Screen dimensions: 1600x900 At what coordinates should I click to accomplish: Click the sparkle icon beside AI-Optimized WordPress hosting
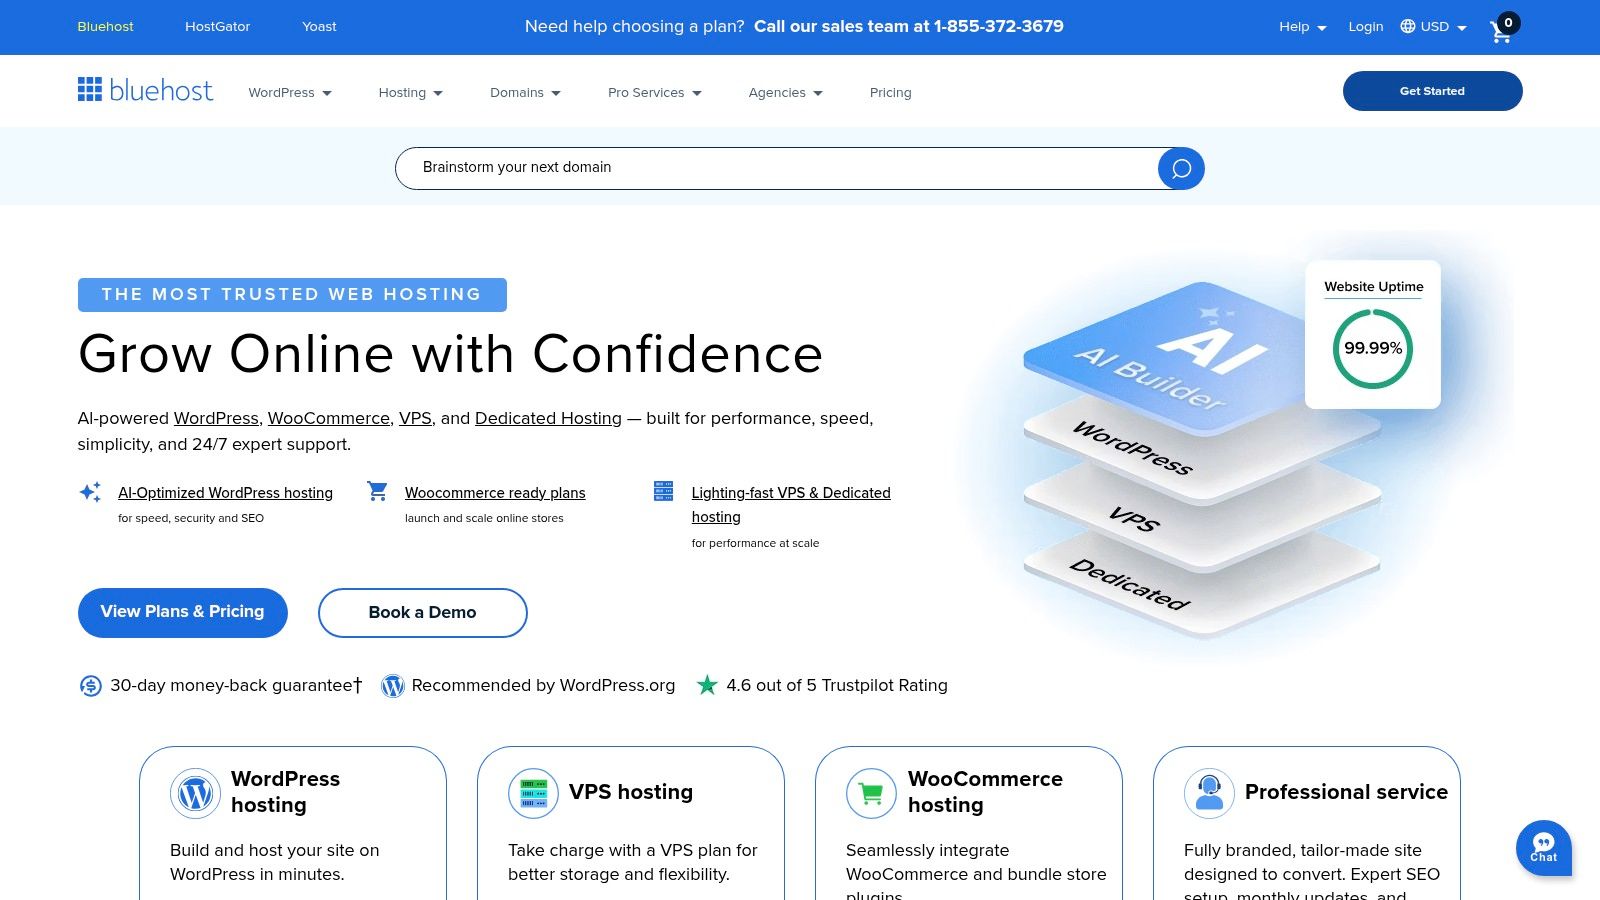pos(90,491)
